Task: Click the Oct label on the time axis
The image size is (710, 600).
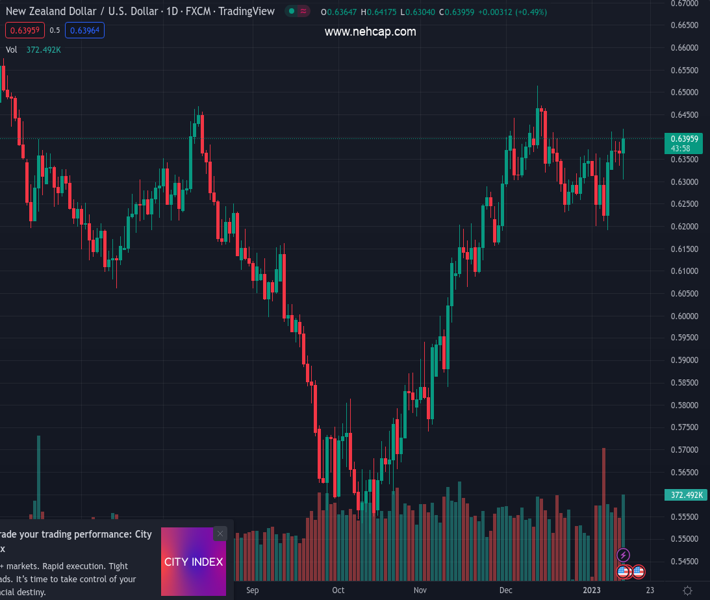Action: 338,591
